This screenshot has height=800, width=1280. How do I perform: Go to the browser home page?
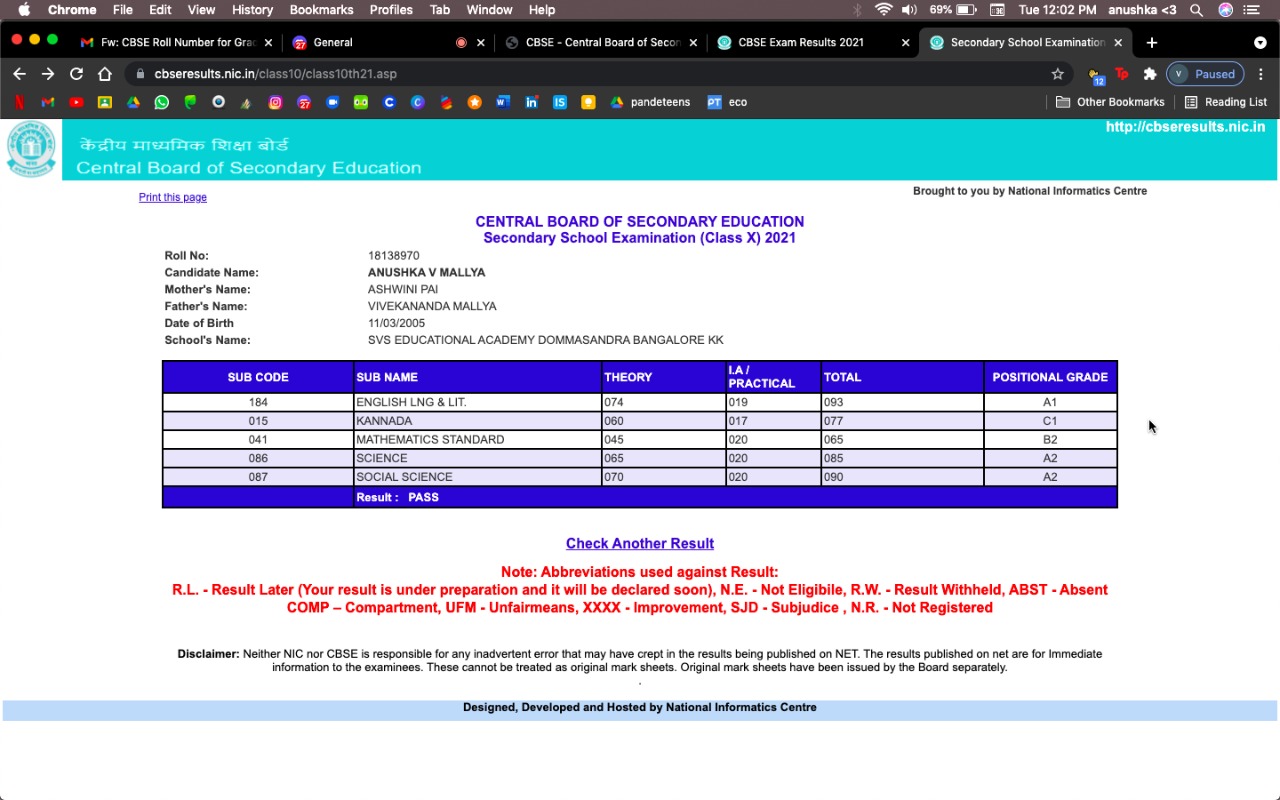point(105,74)
